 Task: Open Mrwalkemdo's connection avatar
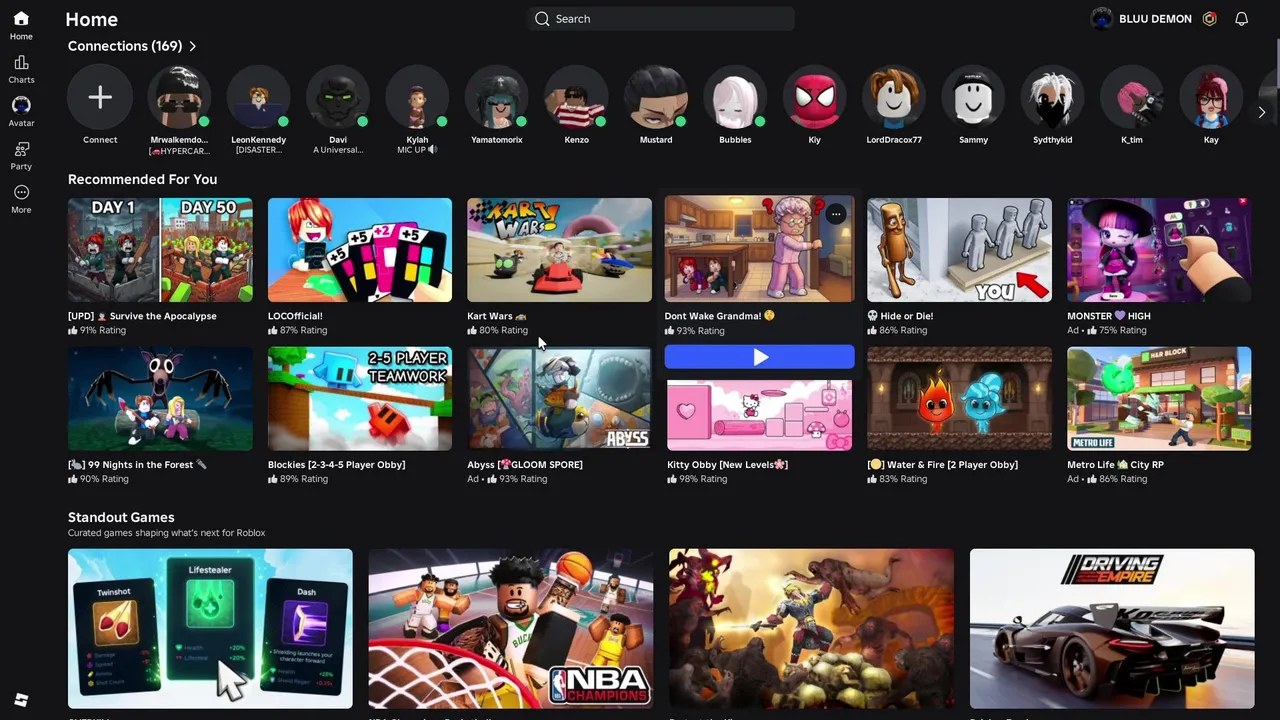(x=179, y=97)
